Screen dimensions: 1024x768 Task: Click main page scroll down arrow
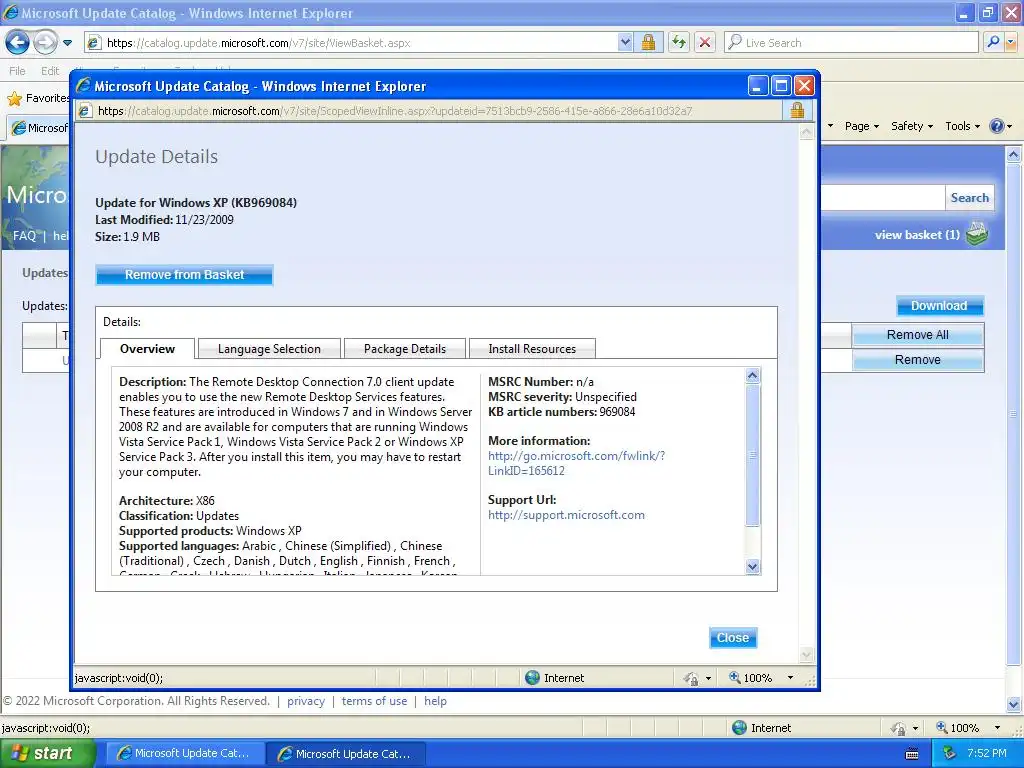1014,705
